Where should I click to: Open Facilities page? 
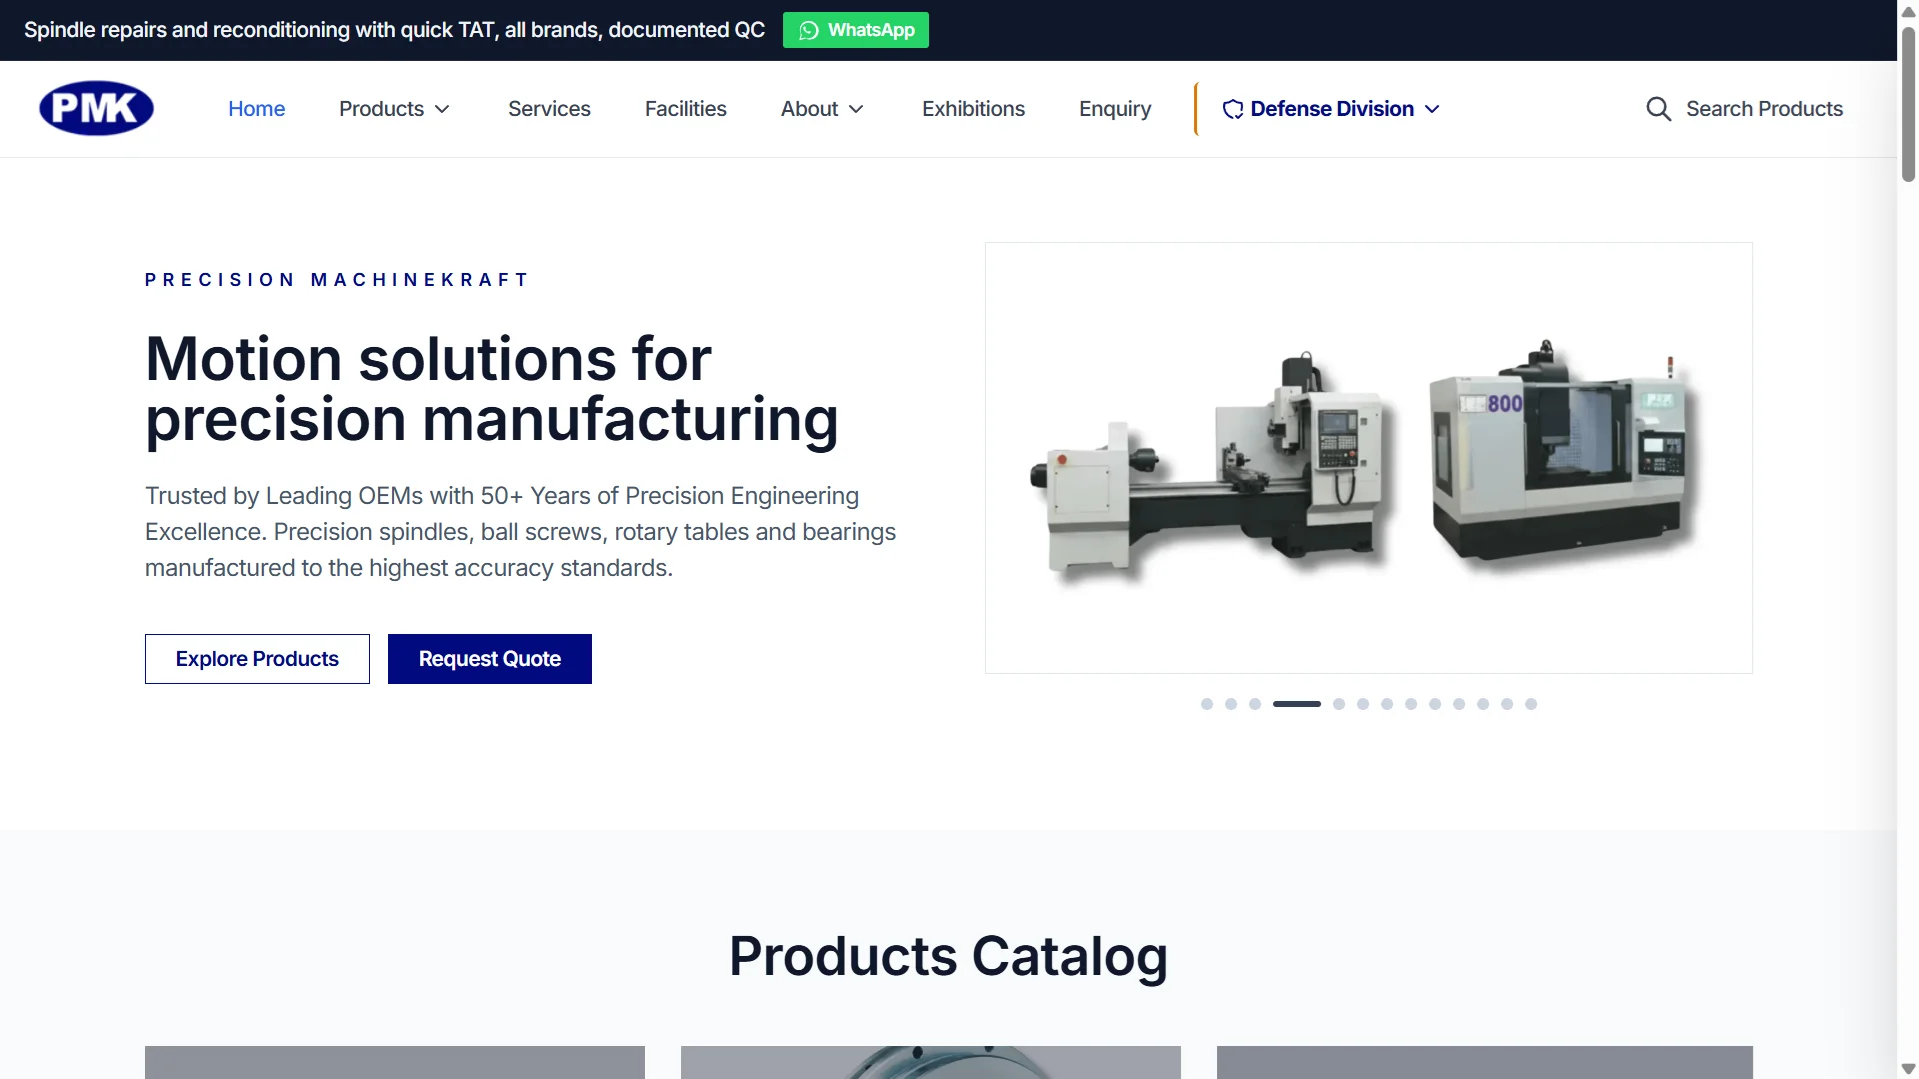click(685, 109)
